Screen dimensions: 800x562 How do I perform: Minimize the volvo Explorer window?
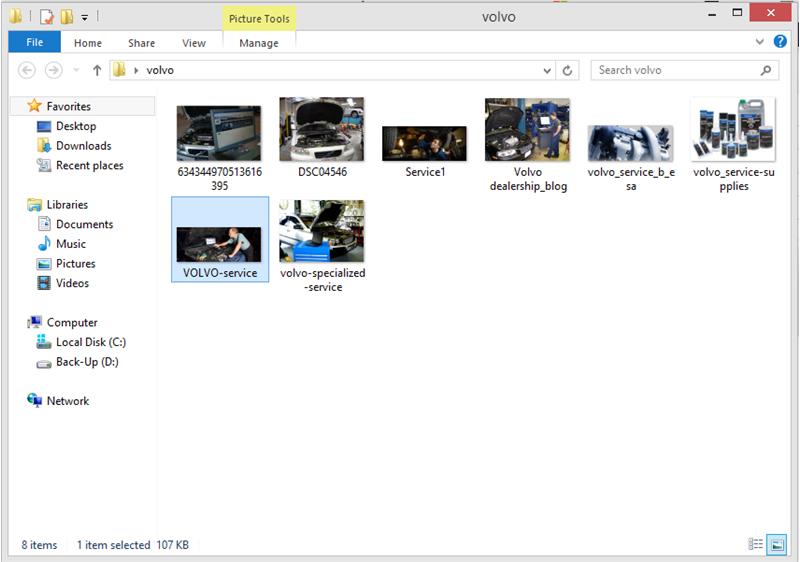(x=712, y=14)
